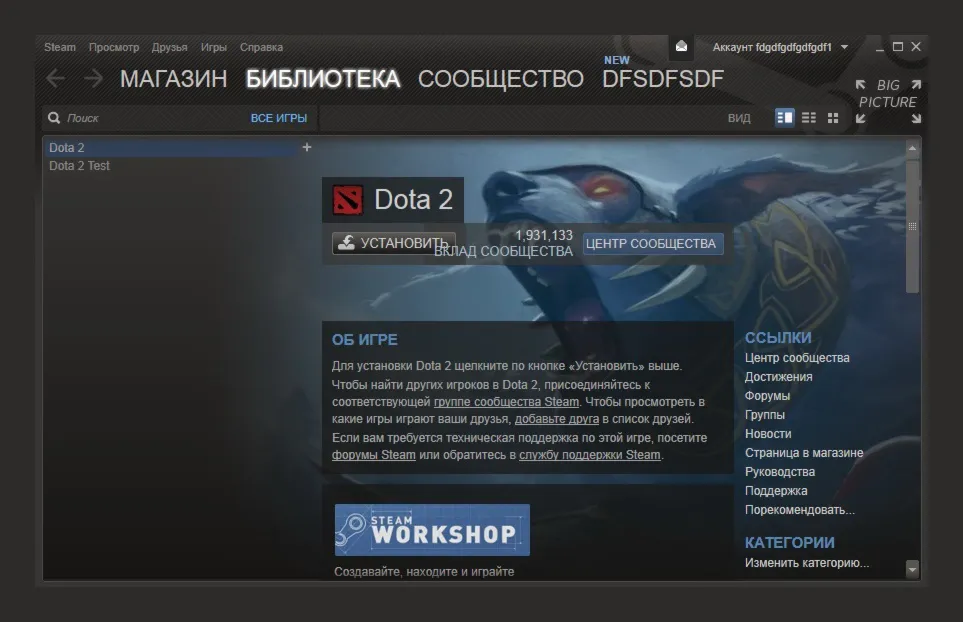Open the Справка menu

point(261,47)
